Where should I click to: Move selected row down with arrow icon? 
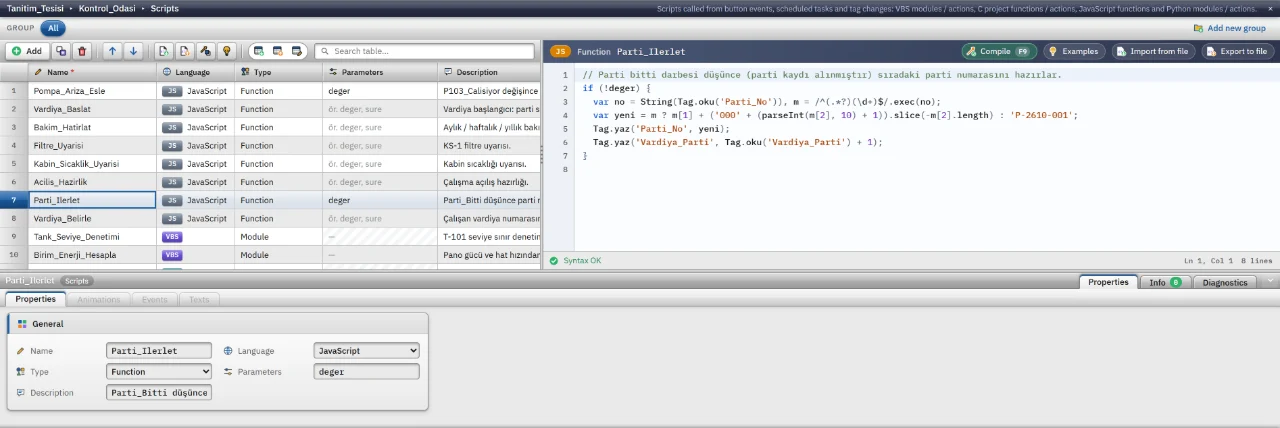point(133,50)
